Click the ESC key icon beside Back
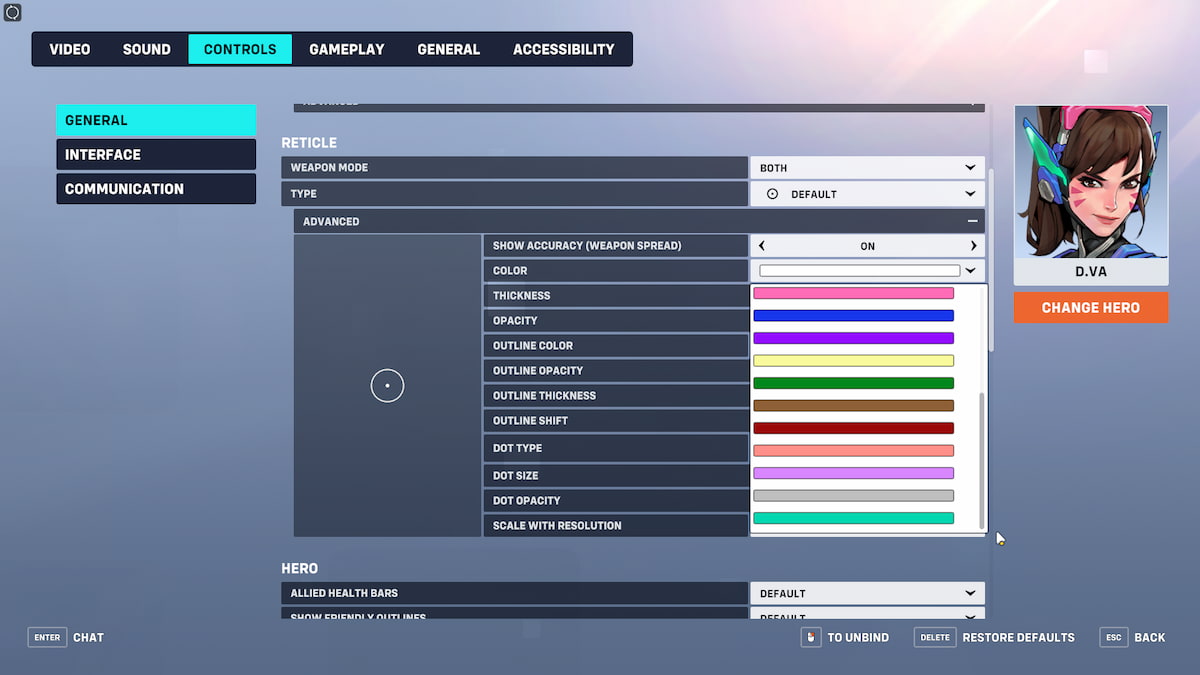This screenshot has height=675, width=1200. coord(1113,637)
